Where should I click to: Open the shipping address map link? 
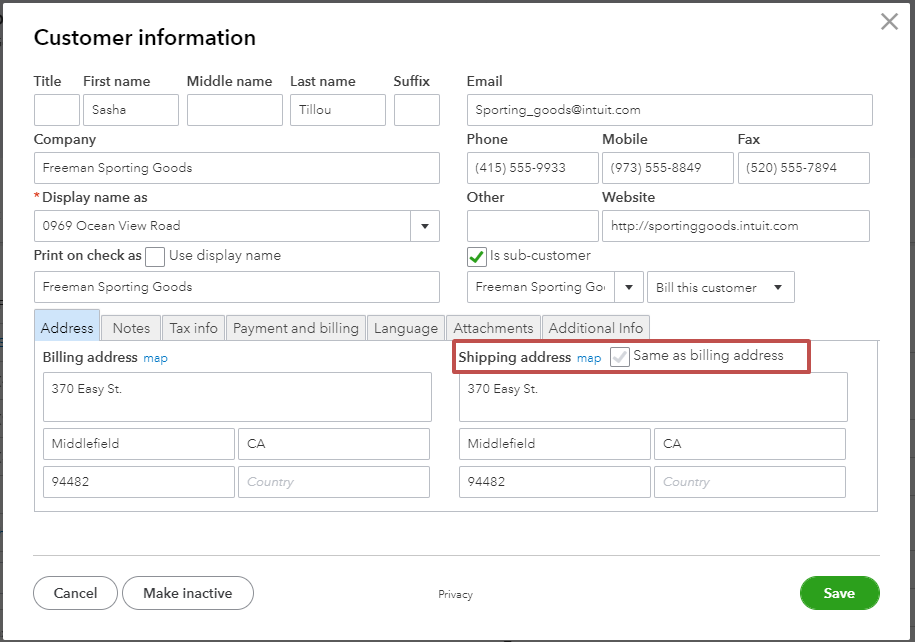589,357
